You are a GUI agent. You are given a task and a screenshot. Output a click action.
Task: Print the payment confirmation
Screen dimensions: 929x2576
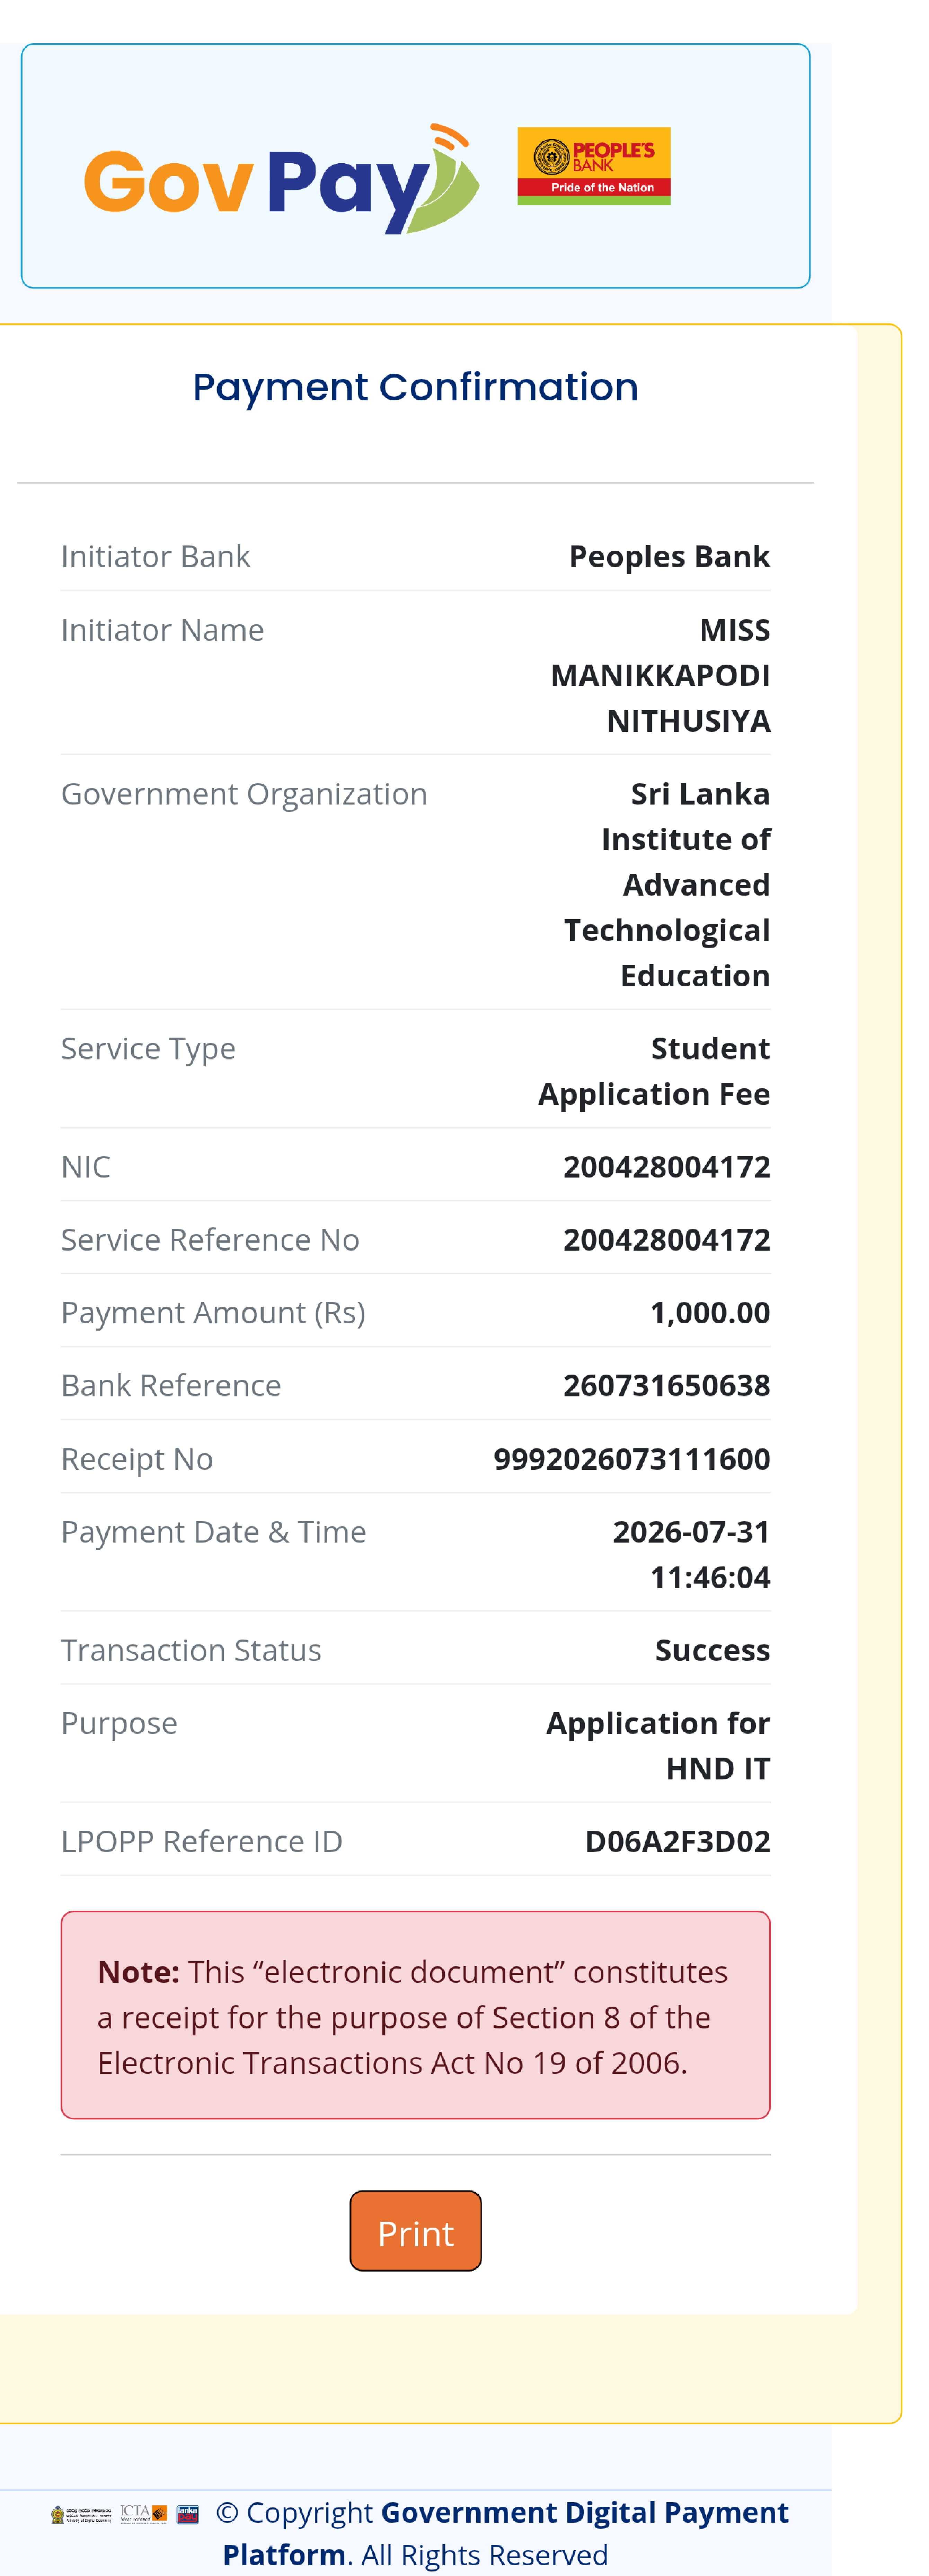click(415, 2231)
